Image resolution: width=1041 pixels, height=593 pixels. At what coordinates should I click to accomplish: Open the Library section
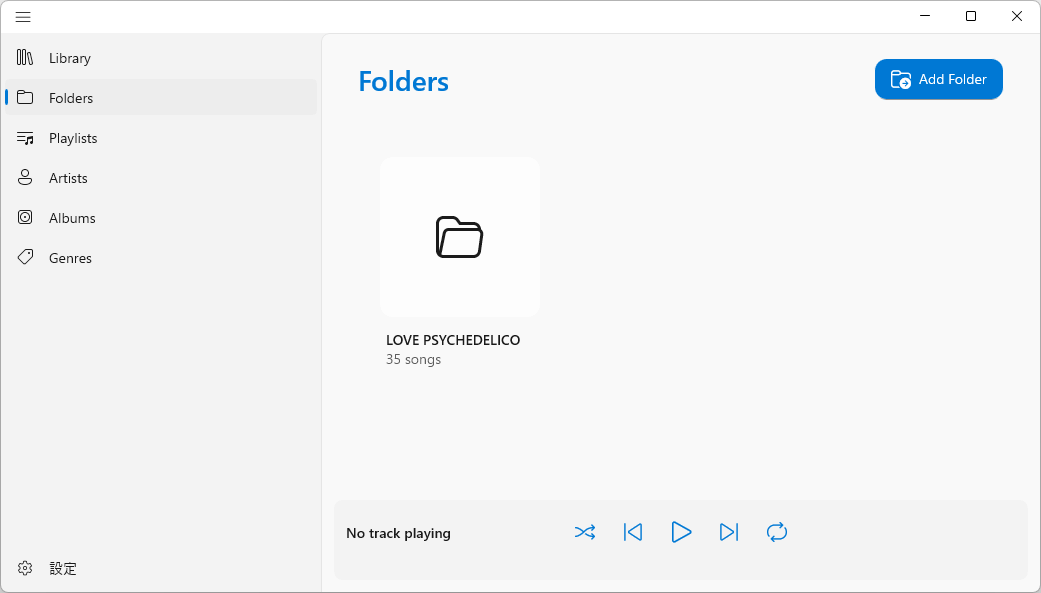tap(70, 58)
